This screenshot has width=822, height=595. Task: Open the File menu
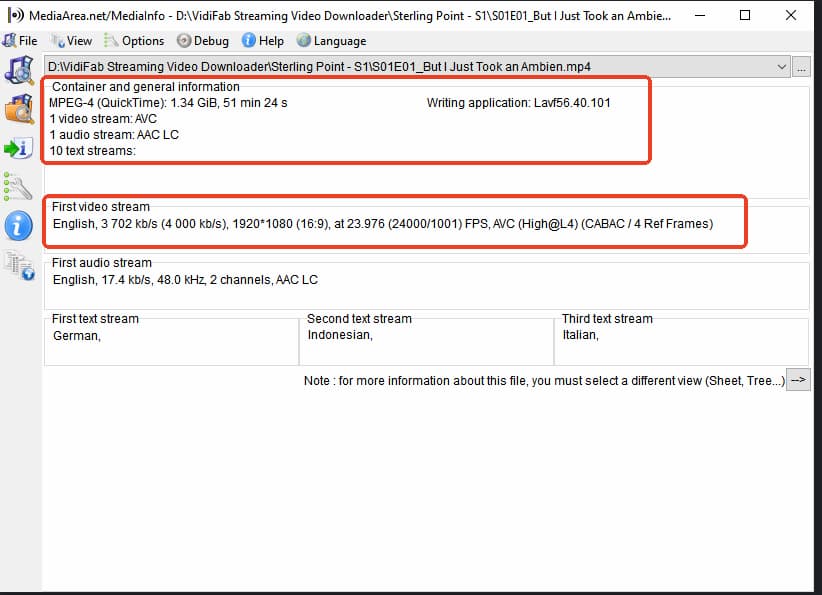pos(20,41)
